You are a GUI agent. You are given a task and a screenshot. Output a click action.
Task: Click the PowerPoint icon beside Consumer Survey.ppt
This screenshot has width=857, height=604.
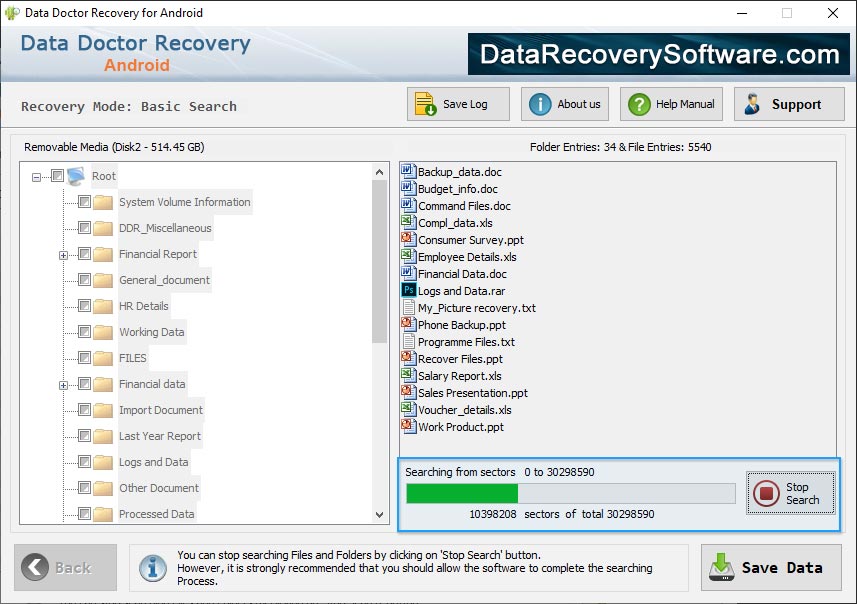408,239
